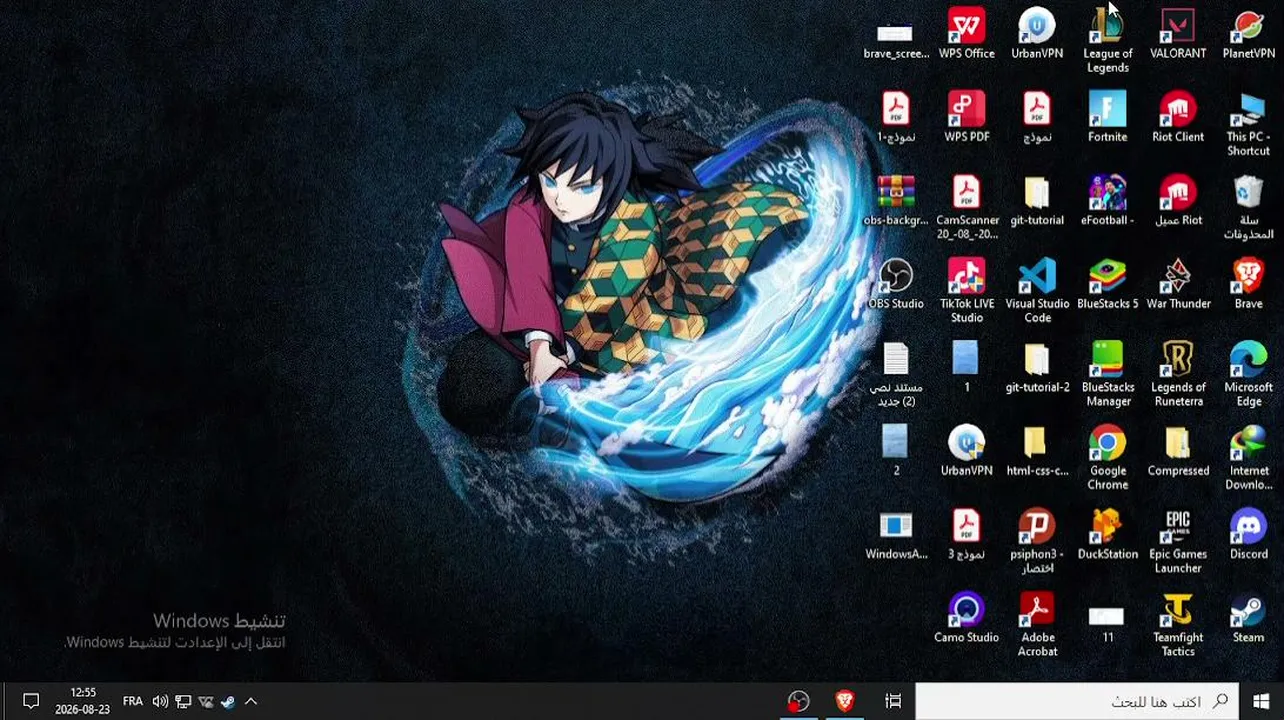This screenshot has height=720, width=1284.
Task: Click the Google Chrome desktop icon
Action: (x=1107, y=458)
